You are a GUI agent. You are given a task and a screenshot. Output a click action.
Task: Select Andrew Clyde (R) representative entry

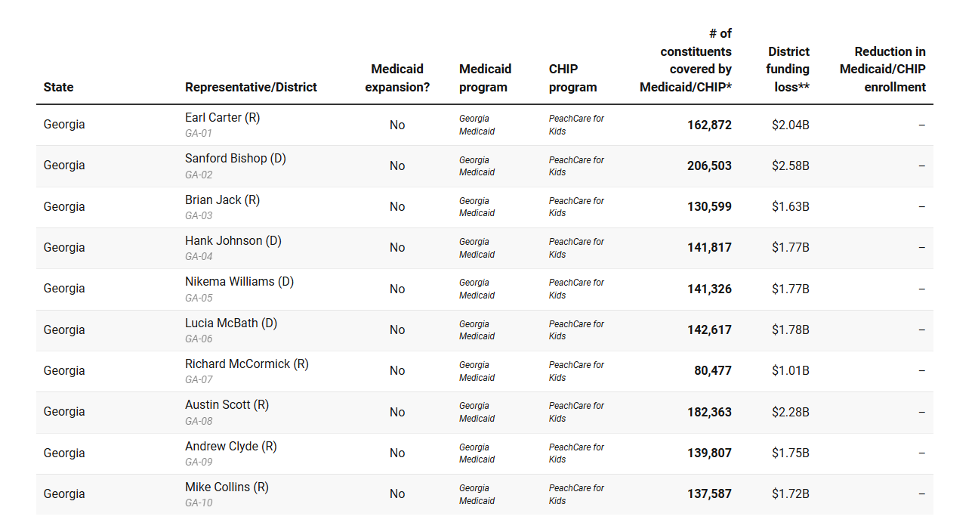[x=230, y=446]
